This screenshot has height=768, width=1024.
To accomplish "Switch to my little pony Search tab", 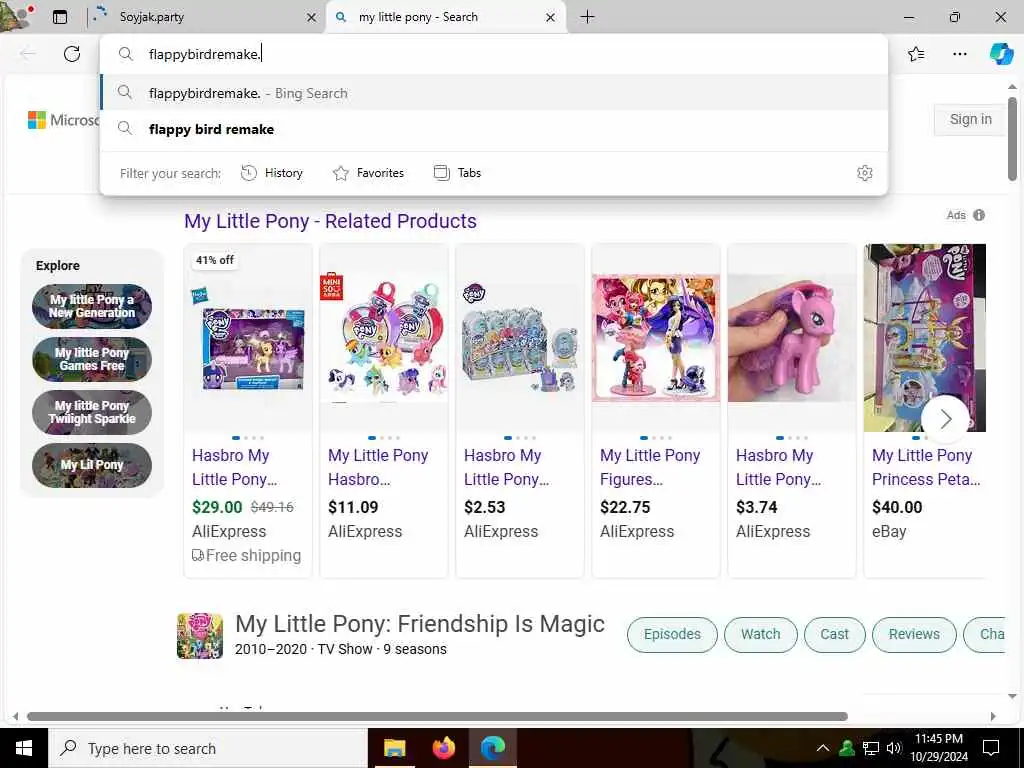I will [446, 17].
